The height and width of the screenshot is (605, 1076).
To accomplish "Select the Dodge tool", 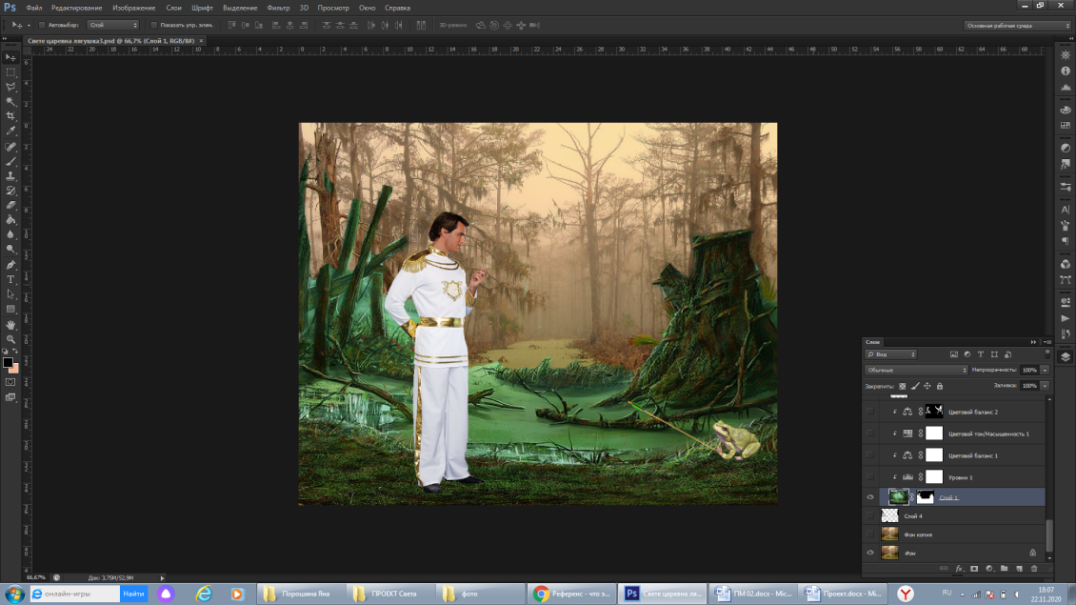I will click(11, 249).
